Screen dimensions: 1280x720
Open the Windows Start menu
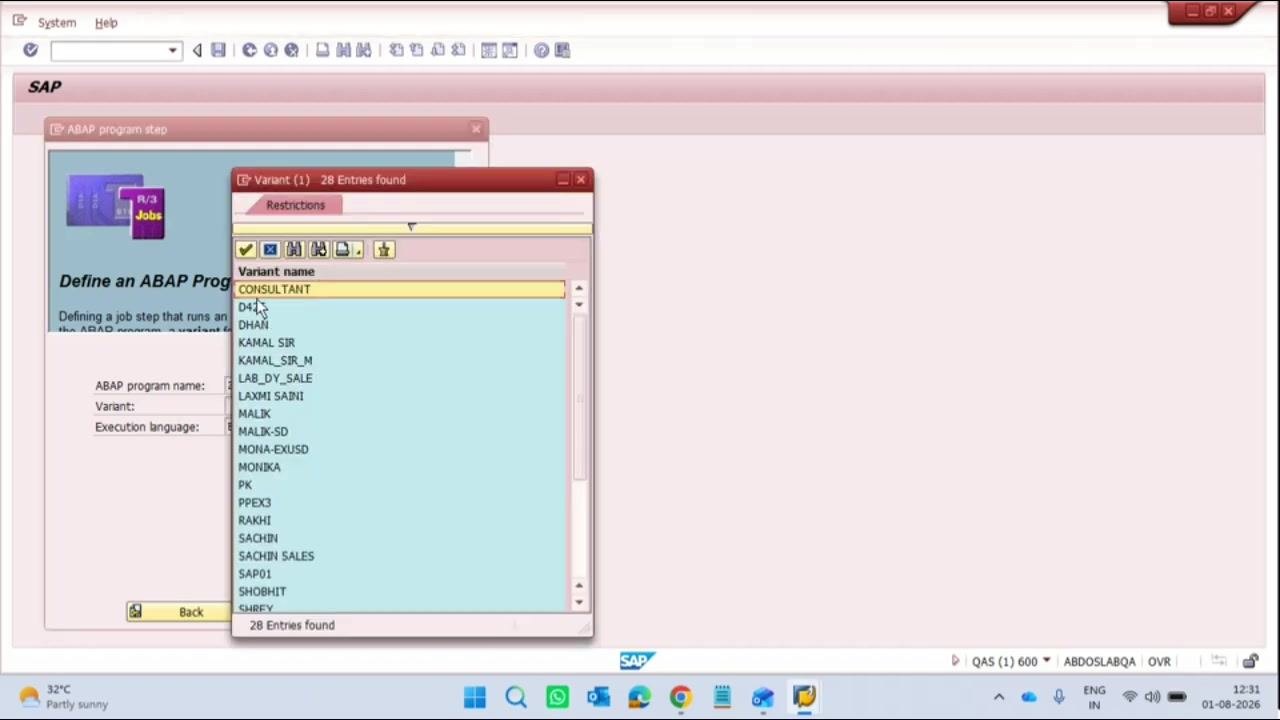click(475, 697)
